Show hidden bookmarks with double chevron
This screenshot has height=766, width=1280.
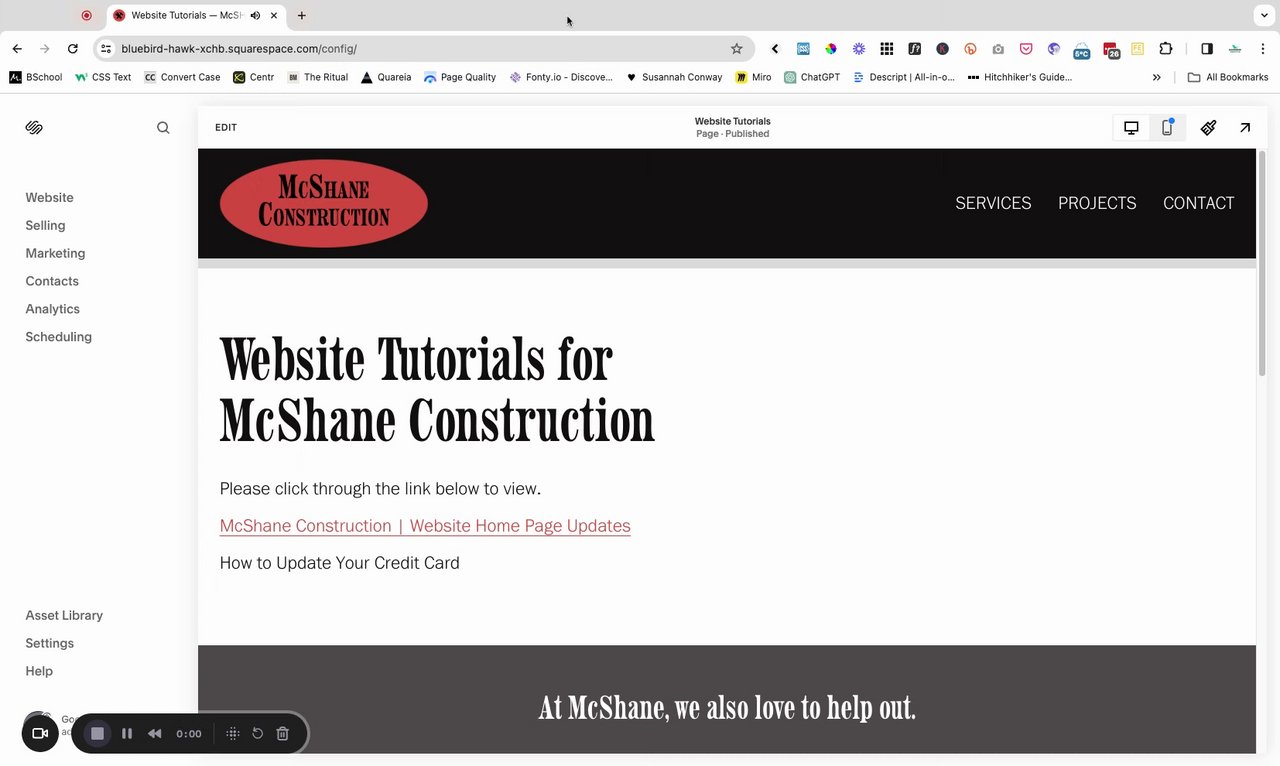[x=1157, y=77]
